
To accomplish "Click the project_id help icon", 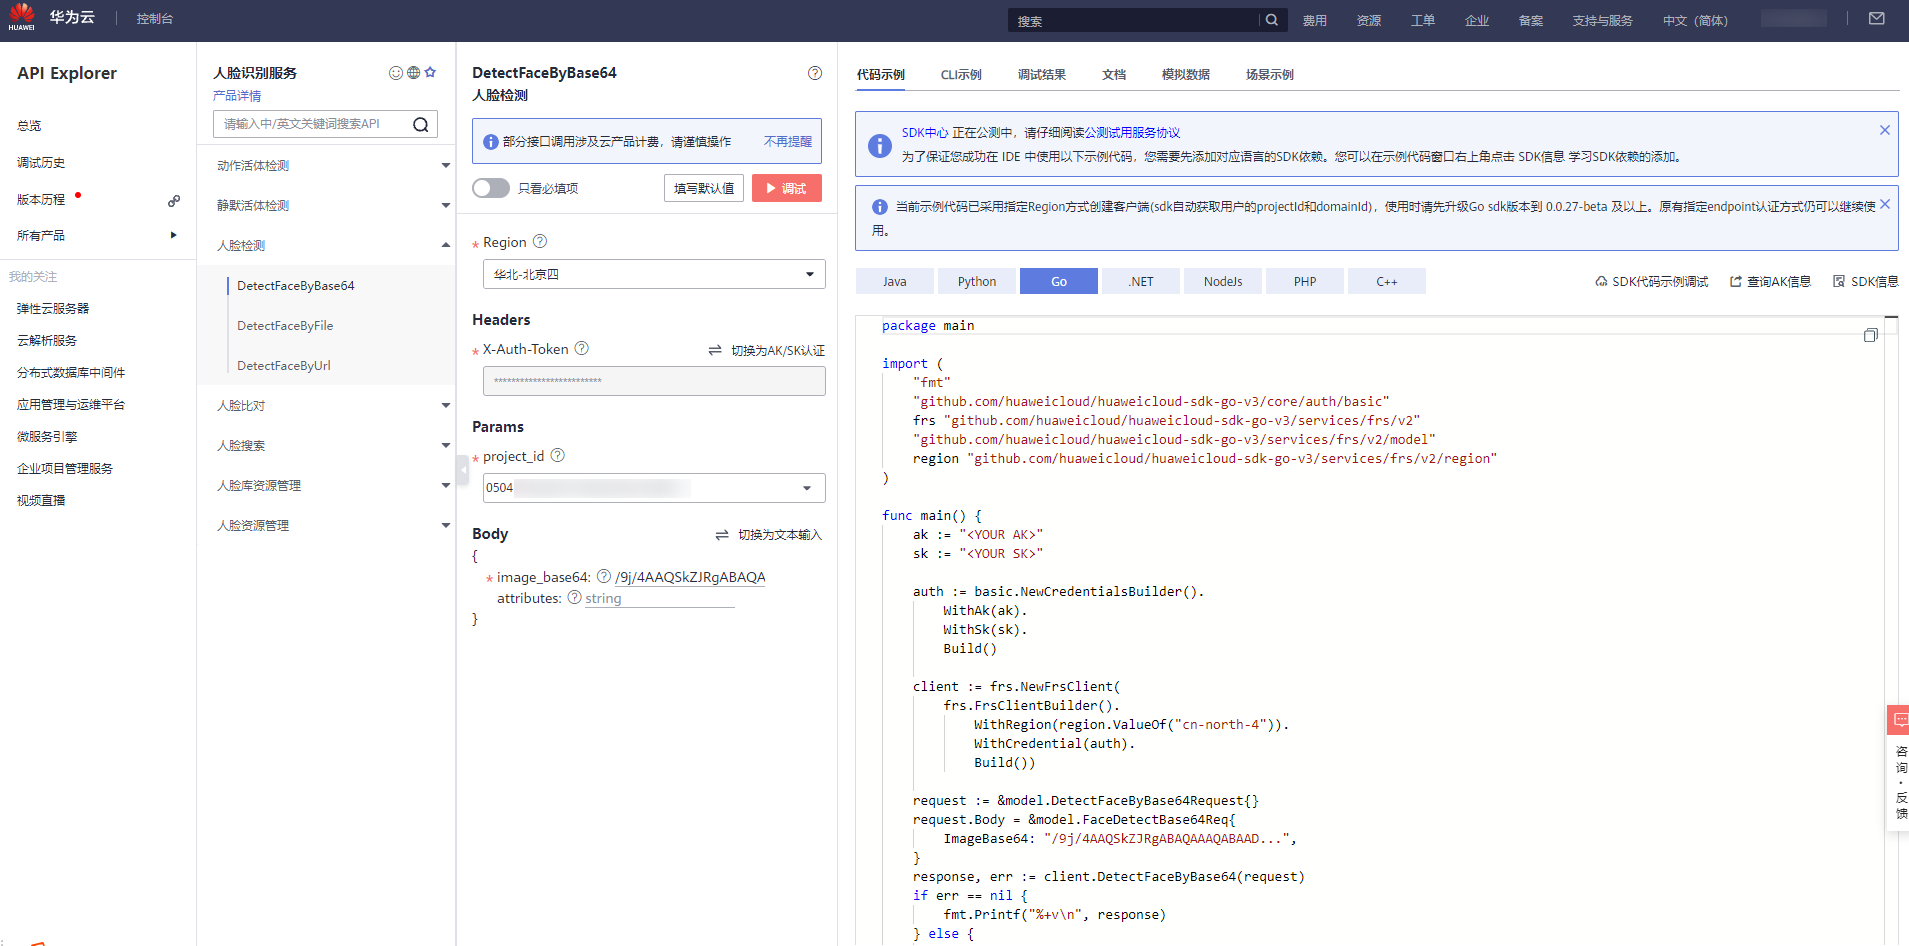I will pyautogui.click(x=558, y=455).
